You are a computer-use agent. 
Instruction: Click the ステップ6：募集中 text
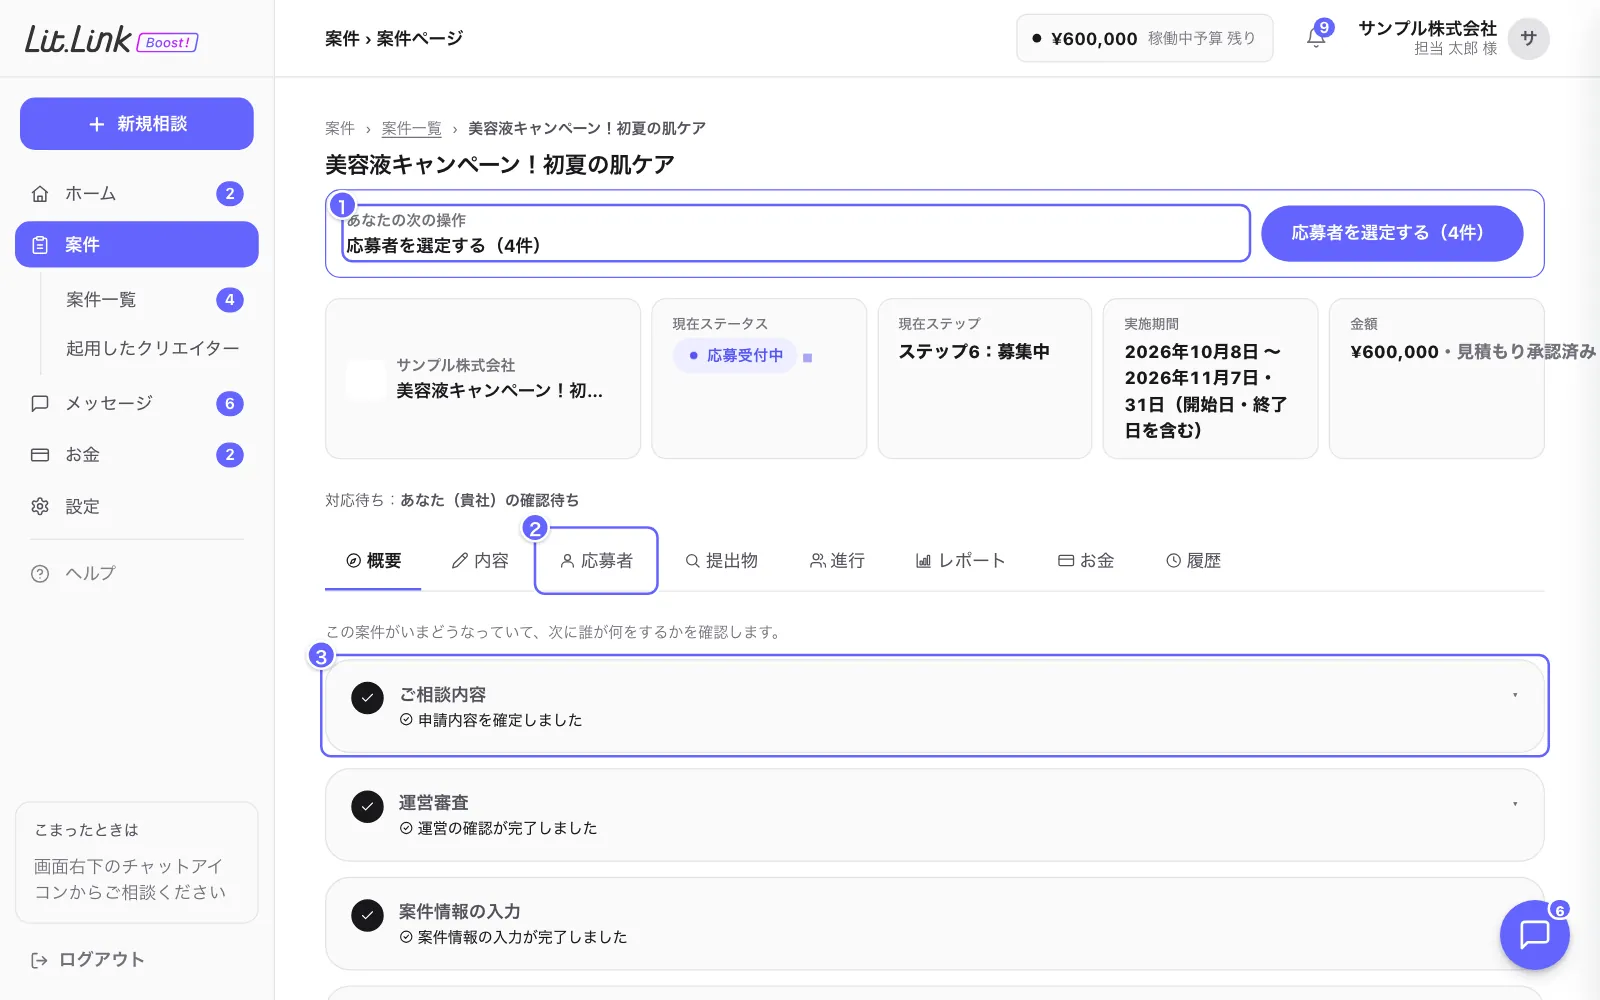974,352
